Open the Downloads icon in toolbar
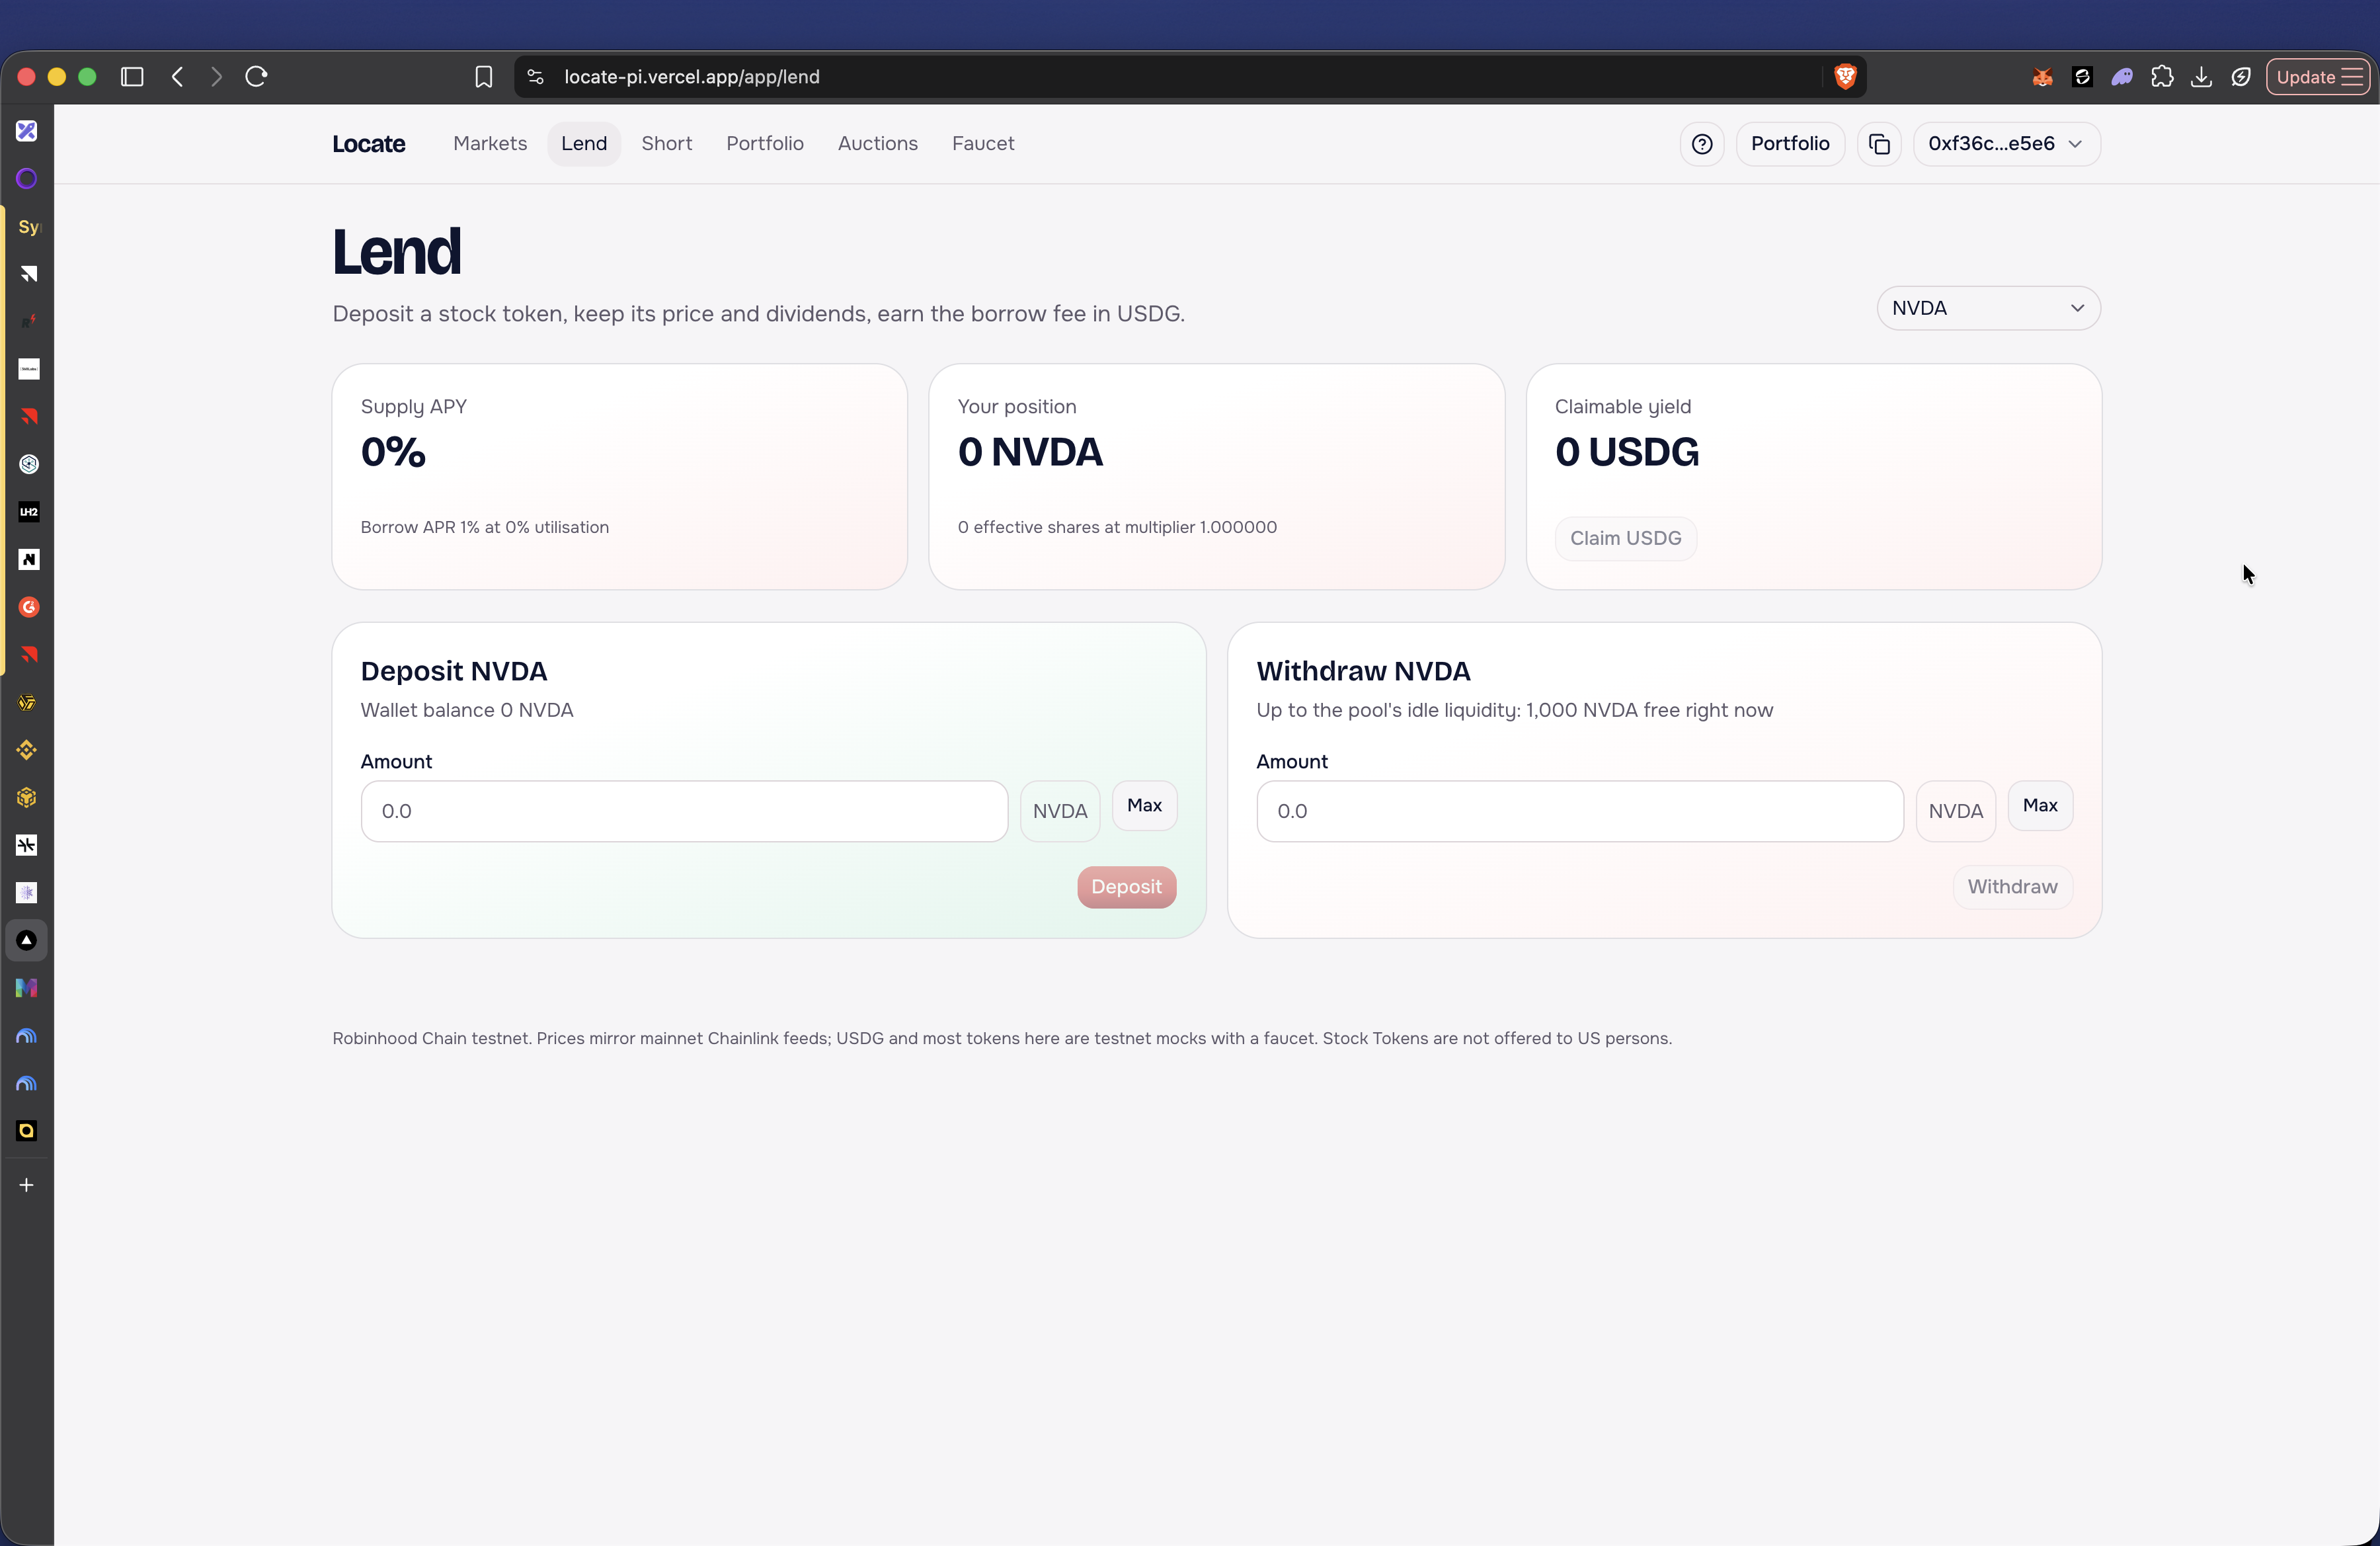The image size is (2380, 1546). (x=2201, y=77)
